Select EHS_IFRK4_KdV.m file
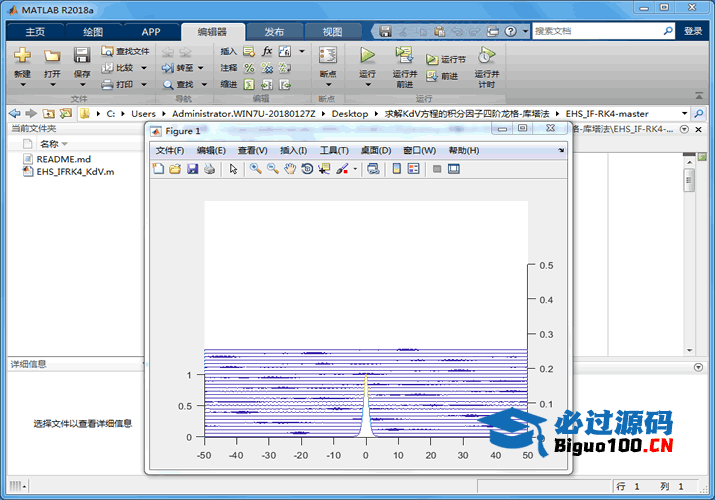This screenshot has height=500, width=715. [x=68, y=172]
